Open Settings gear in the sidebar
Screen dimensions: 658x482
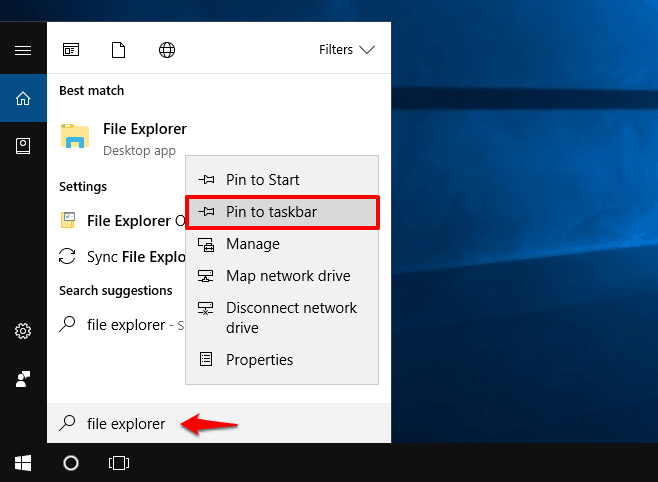(23, 331)
